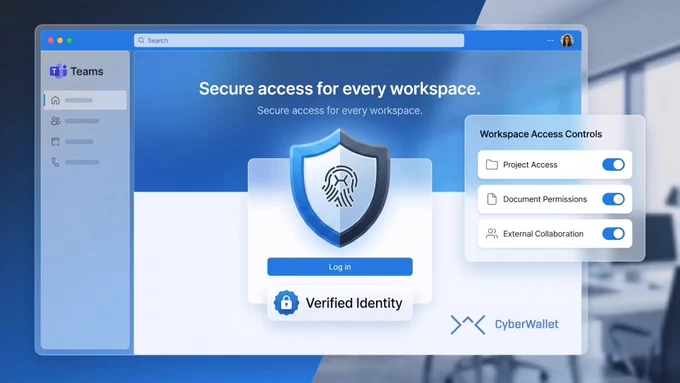
Task: Toggle the Project Access switch
Action: (x=614, y=165)
